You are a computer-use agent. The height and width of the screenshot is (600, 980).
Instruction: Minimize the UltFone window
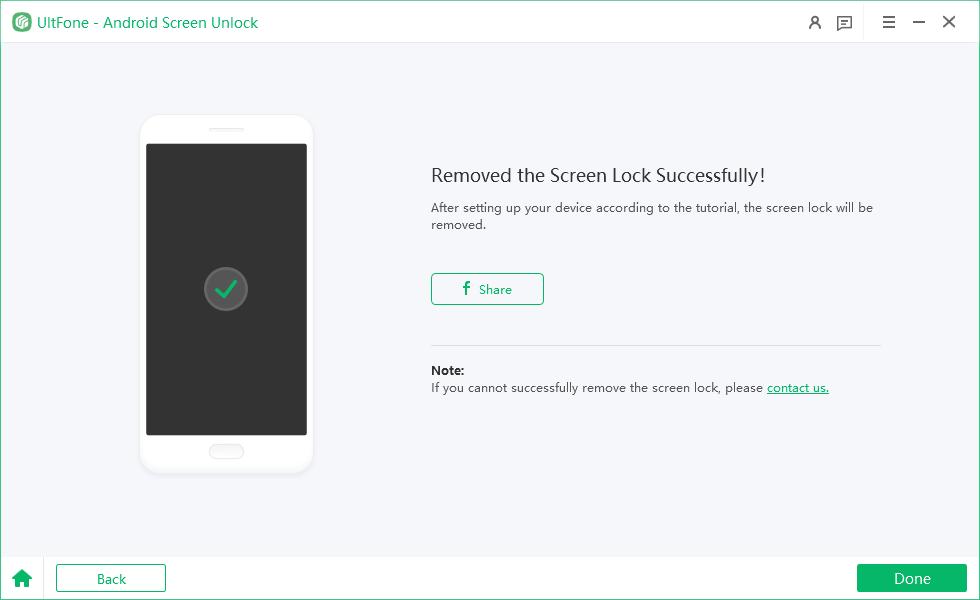[919, 22]
